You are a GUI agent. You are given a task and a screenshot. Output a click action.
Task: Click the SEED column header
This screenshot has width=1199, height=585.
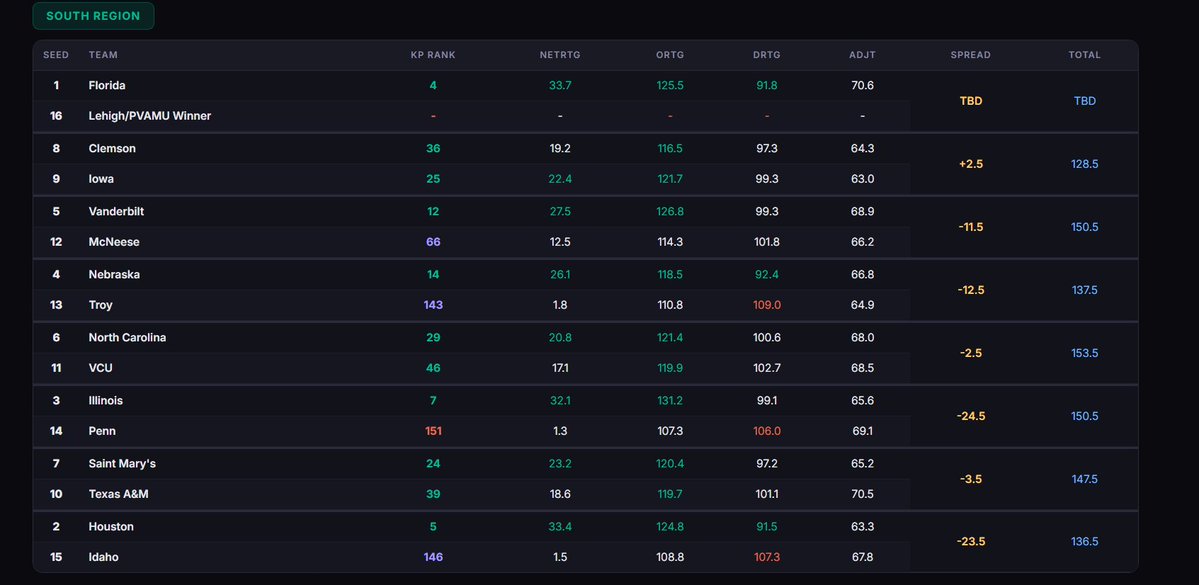56,55
